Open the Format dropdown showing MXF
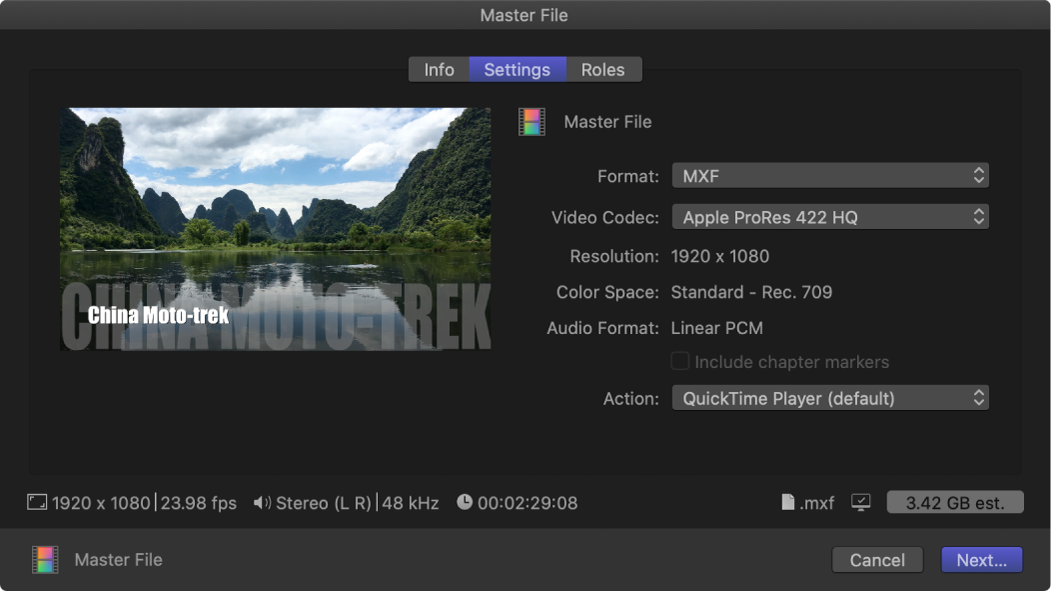The height and width of the screenshot is (591, 1053). [830, 176]
